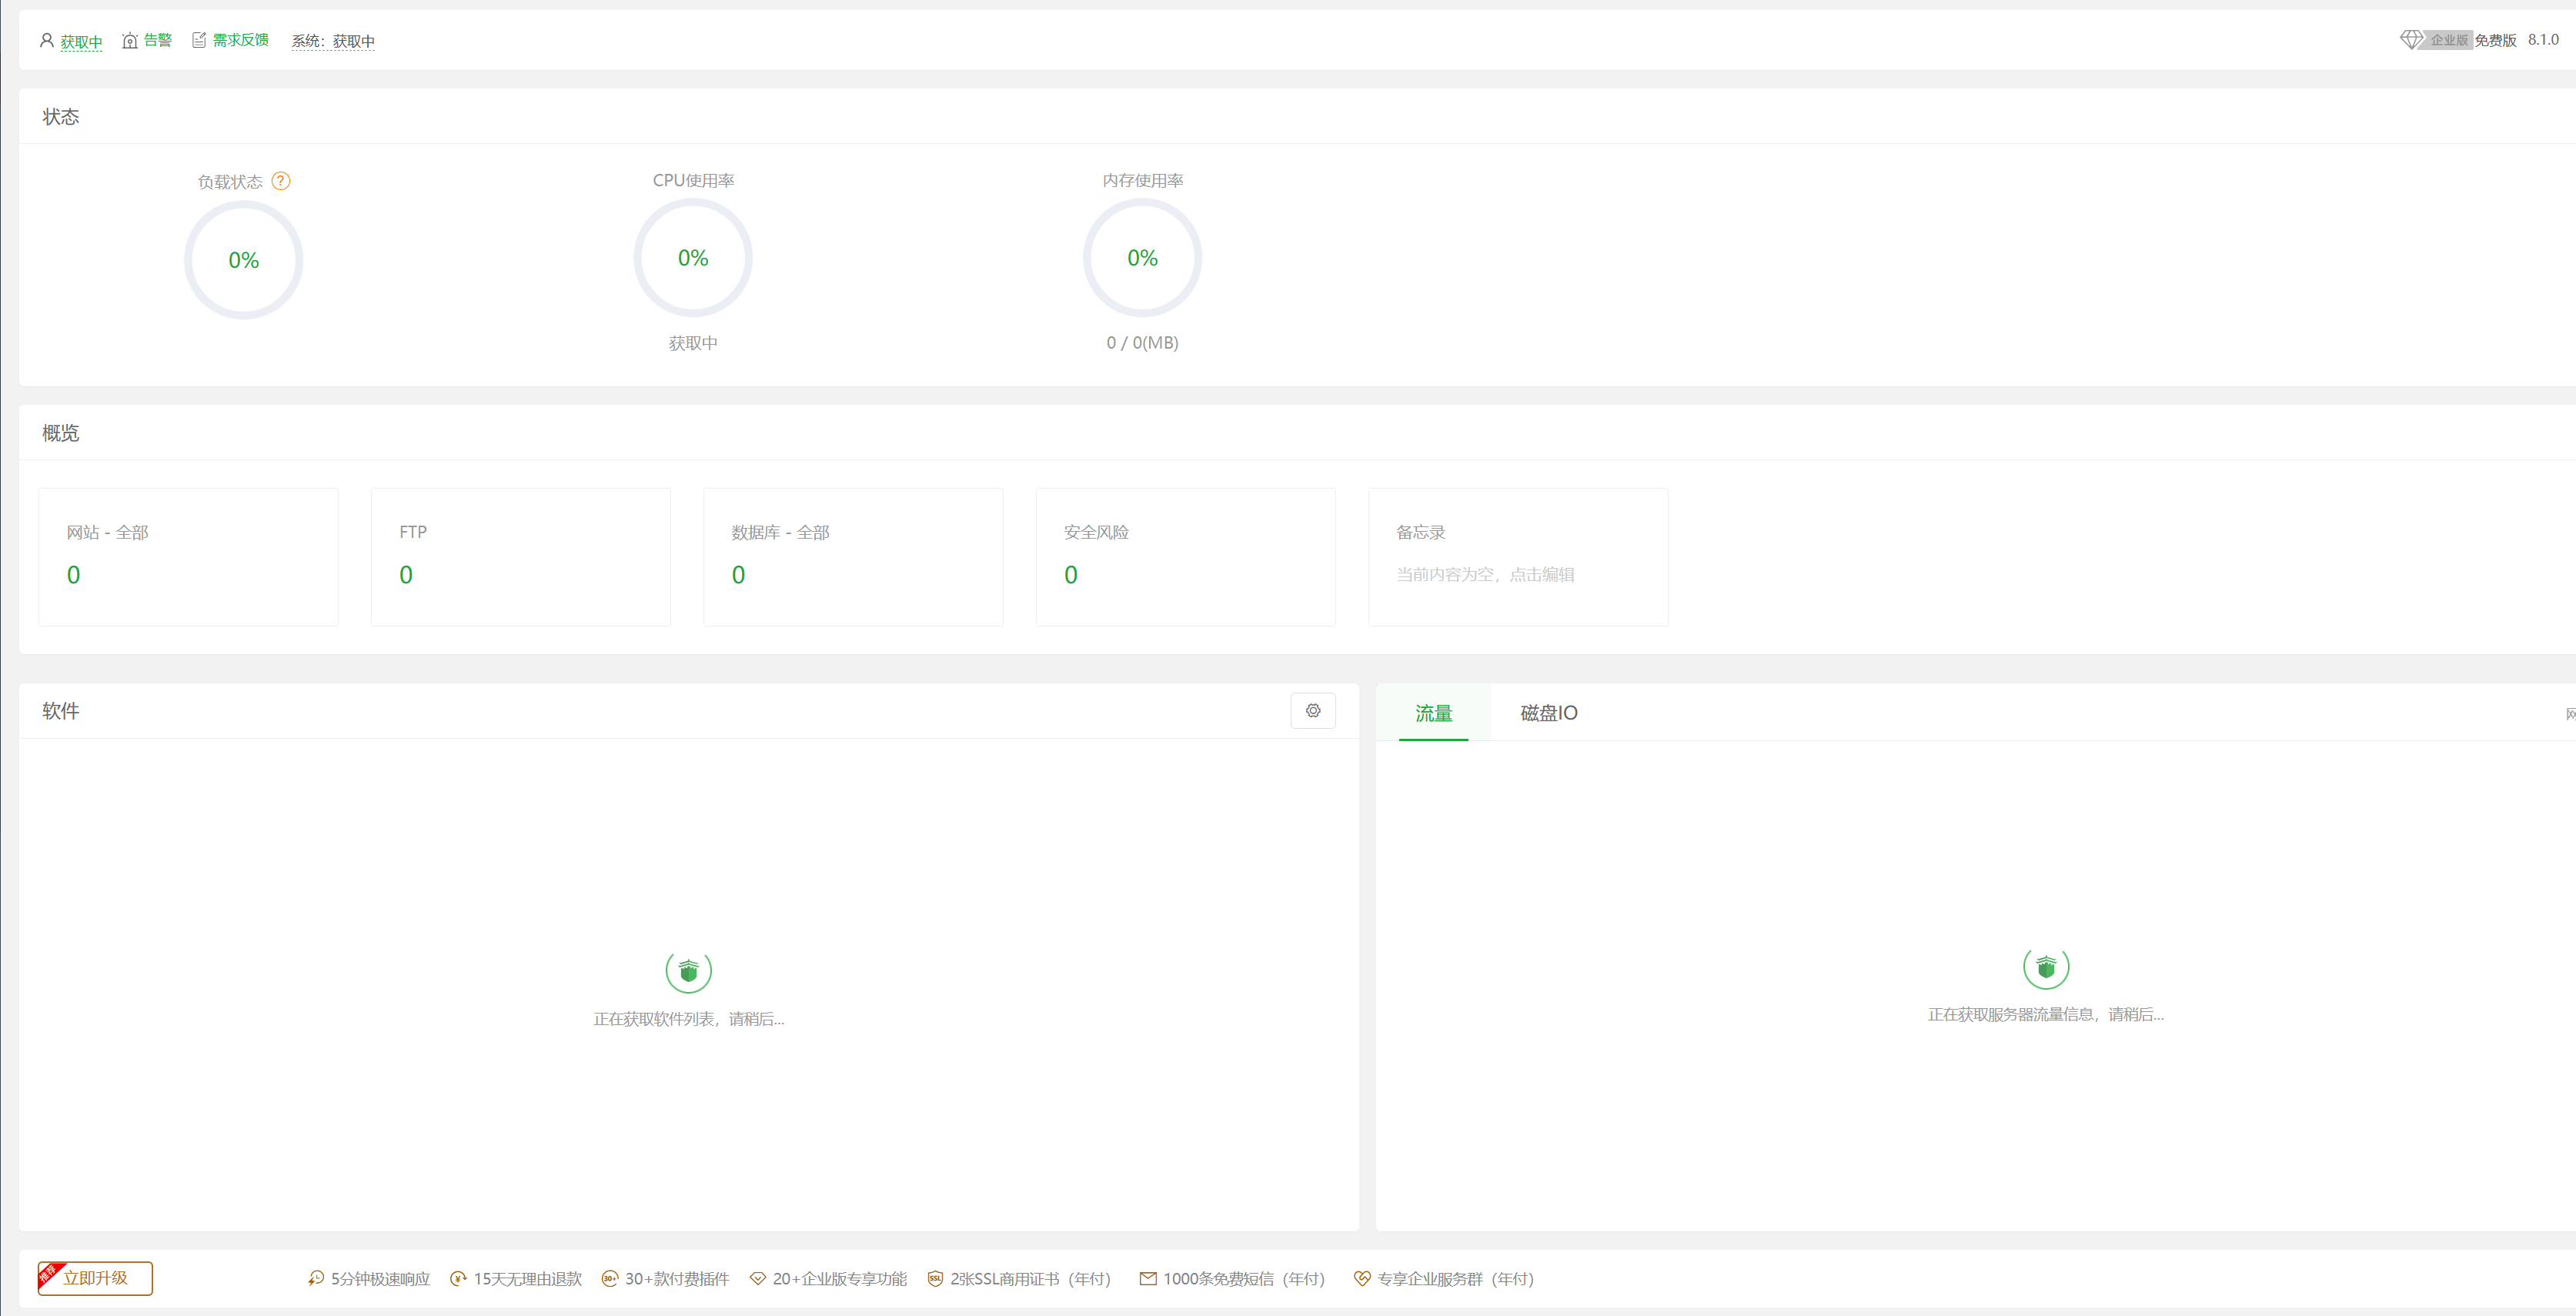Click the 20+企业版专享功能 diamond icon
Screen dimensions: 2576x1316
pyautogui.click(x=758, y=1278)
